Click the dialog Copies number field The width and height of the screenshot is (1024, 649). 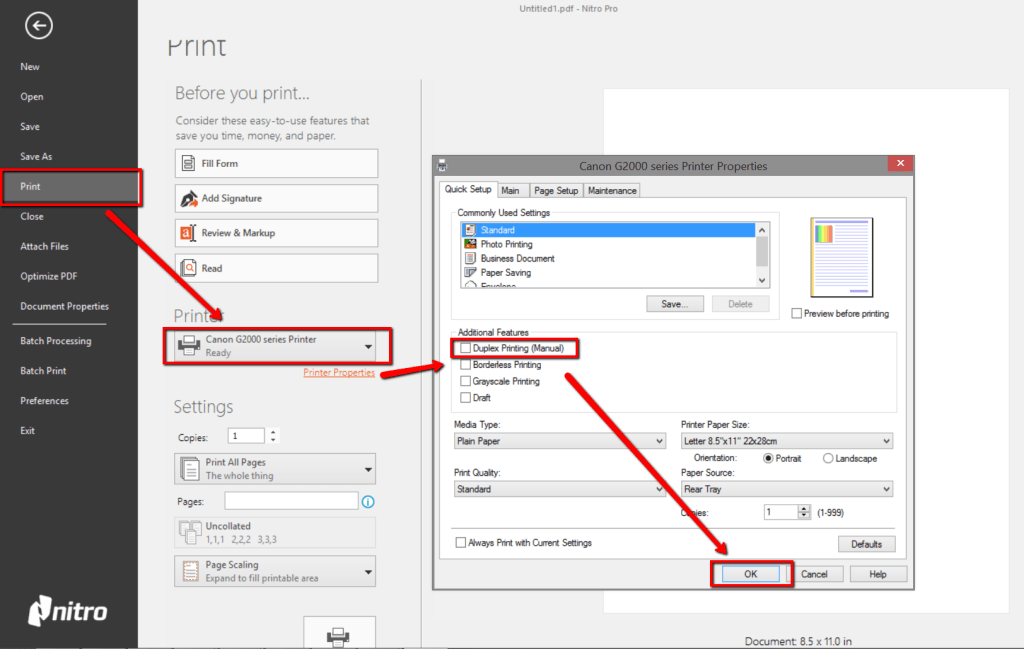(x=781, y=512)
